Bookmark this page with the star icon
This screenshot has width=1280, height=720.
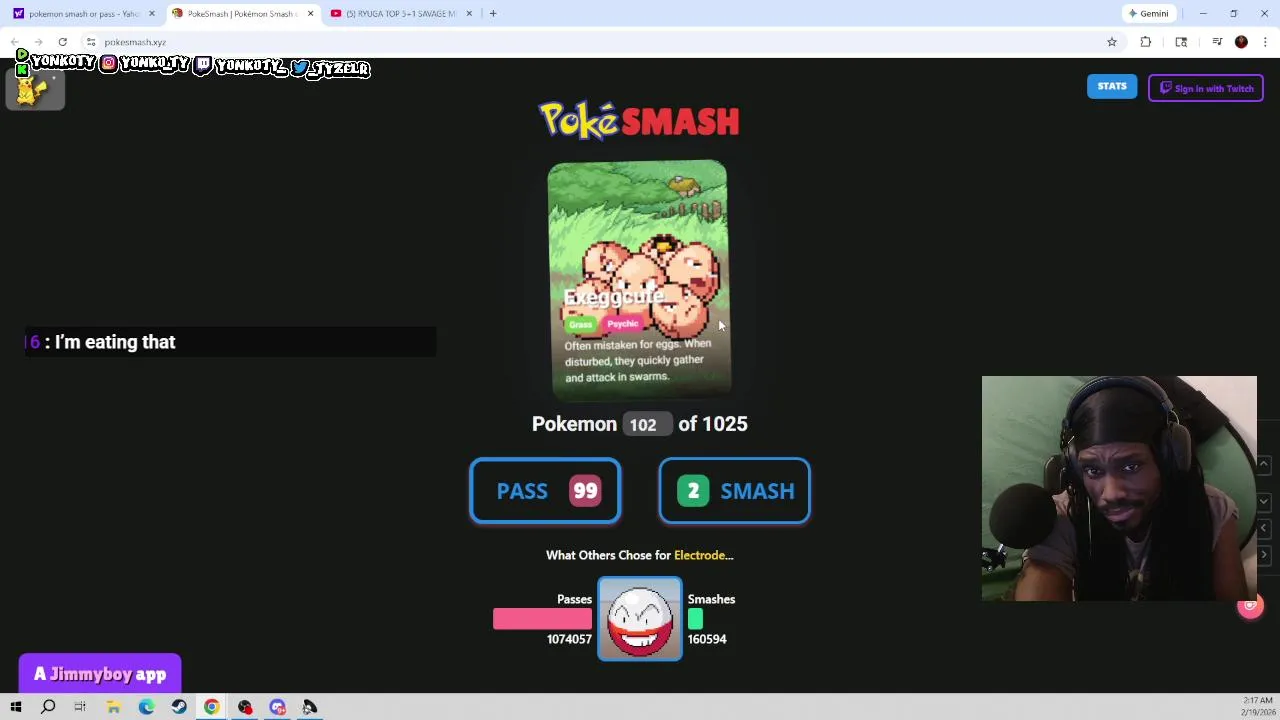[x=1111, y=42]
